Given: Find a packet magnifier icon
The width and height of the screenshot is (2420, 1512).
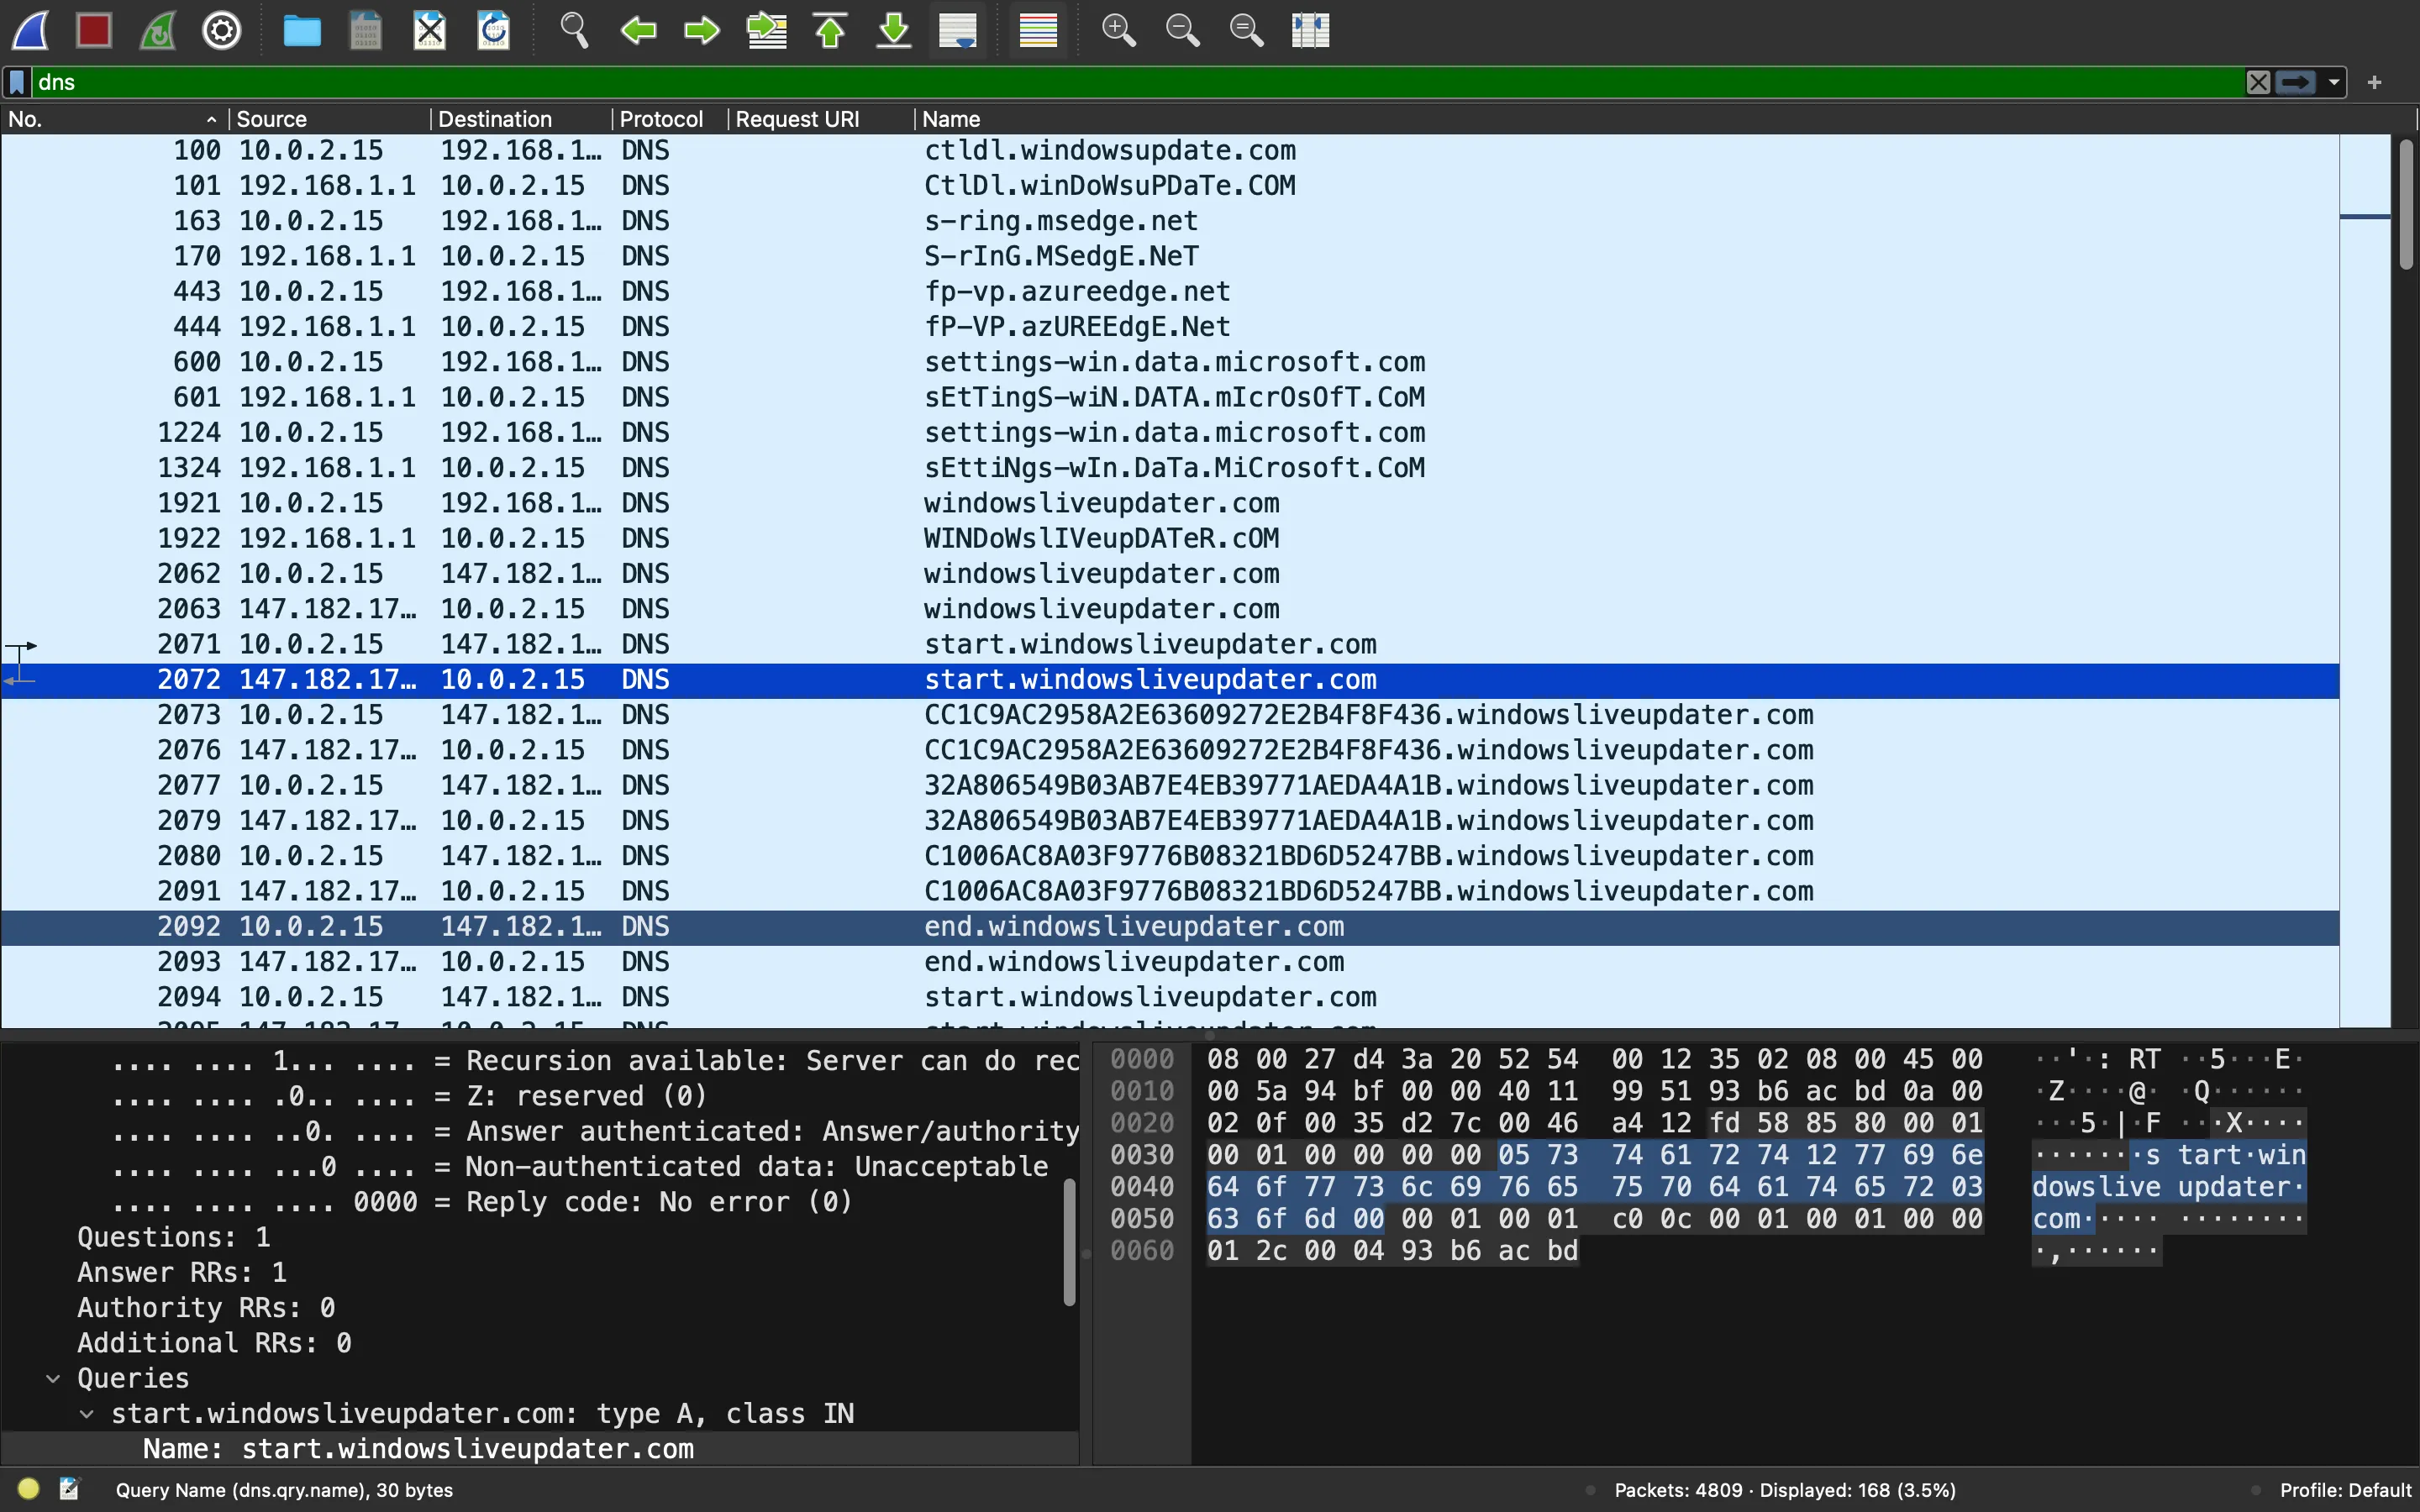Looking at the screenshot, I should tap(573, 31).
